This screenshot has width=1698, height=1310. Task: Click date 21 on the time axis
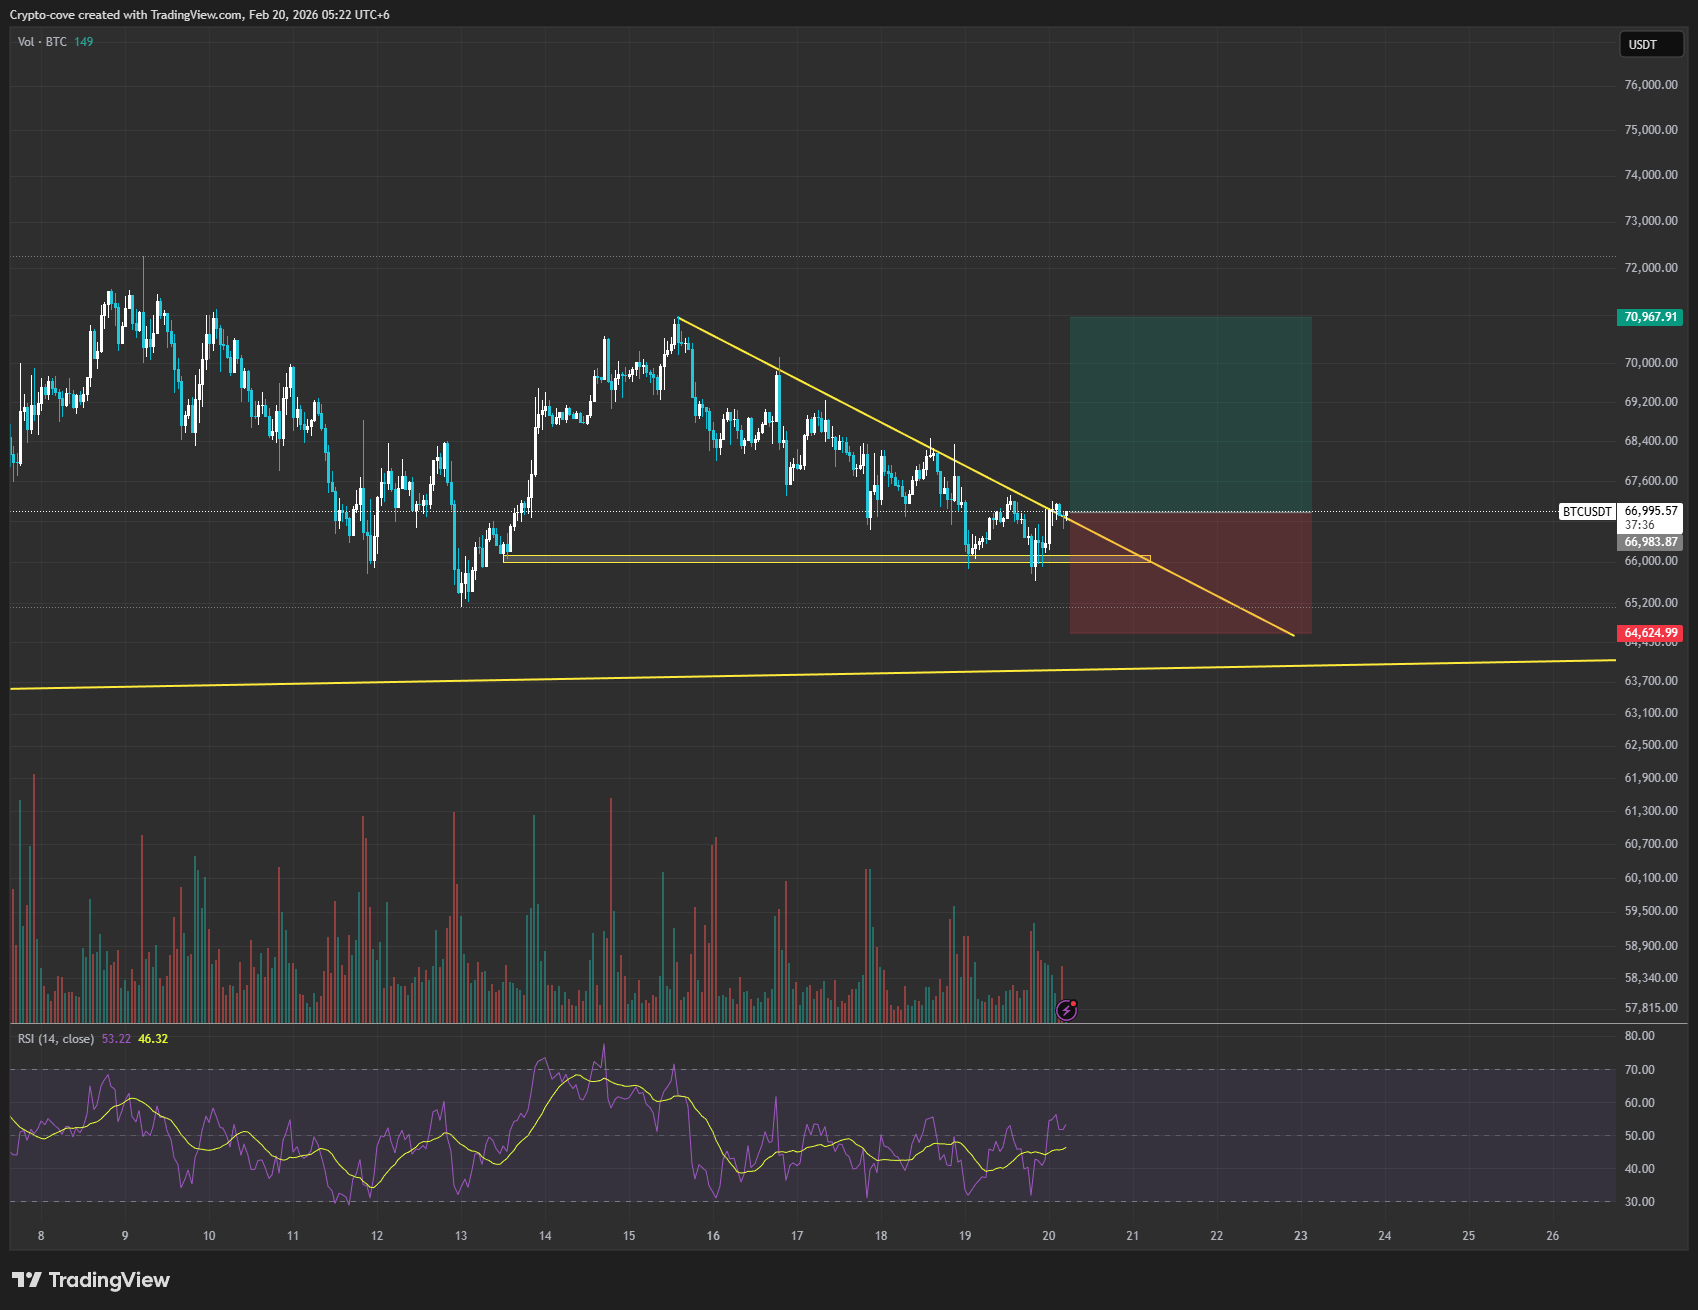click(1133, 1236)
